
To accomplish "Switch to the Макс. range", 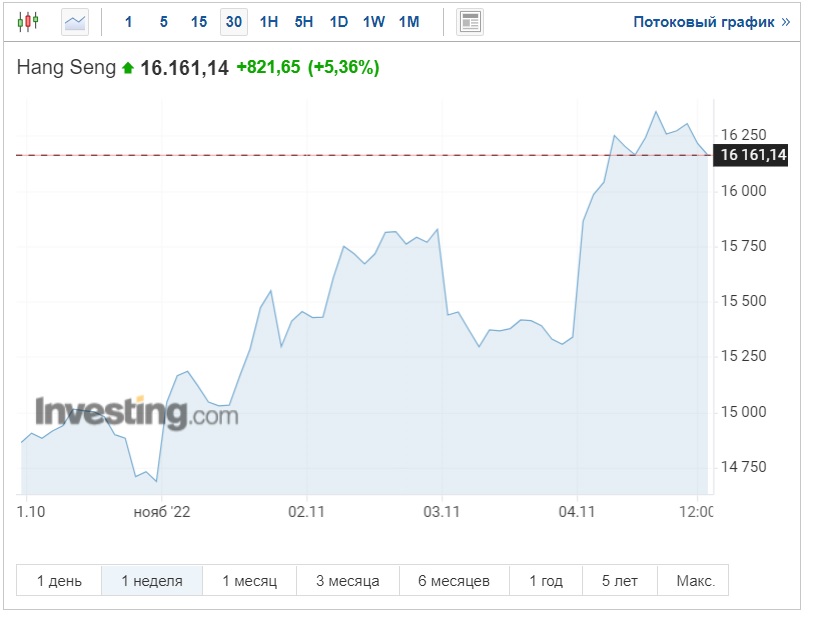I will [x=695, y=581].
